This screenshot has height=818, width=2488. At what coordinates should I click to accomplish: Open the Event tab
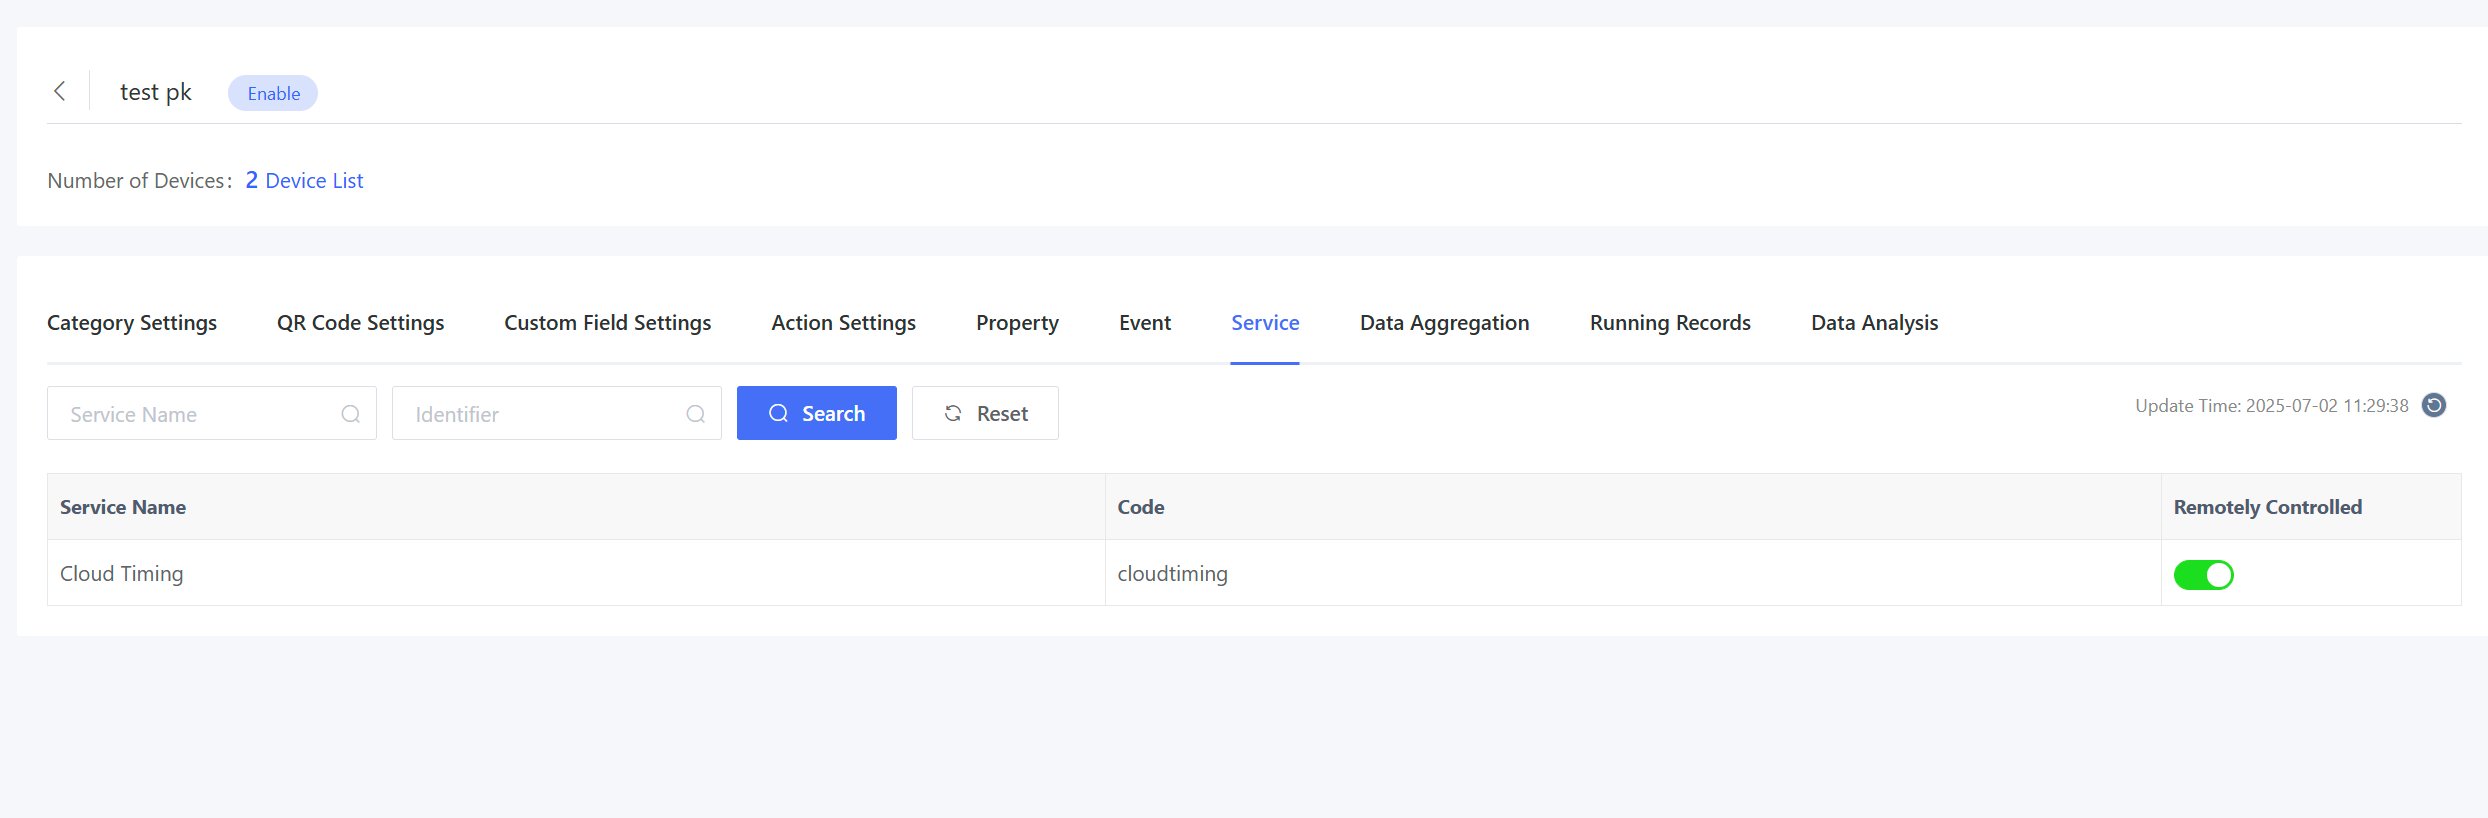[1144, 323]
